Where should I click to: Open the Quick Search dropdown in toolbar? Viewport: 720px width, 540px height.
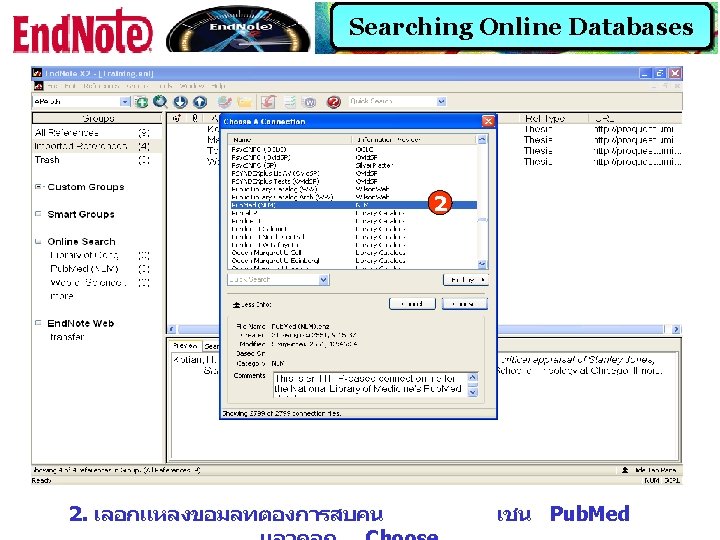tap(441, 101)
